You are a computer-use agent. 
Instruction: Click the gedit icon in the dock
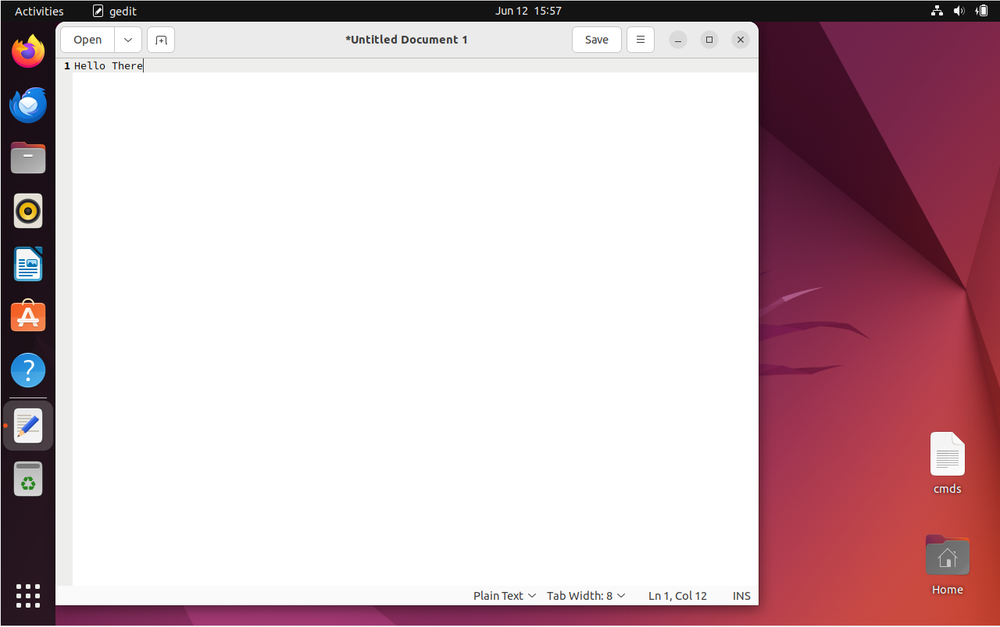click(x=27, y=425)
